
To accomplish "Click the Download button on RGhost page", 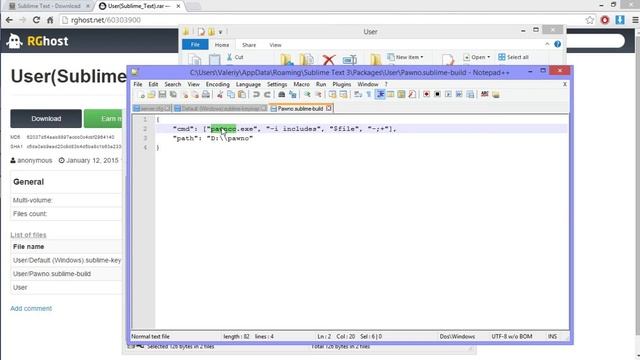I will click(x=46, y=118).
